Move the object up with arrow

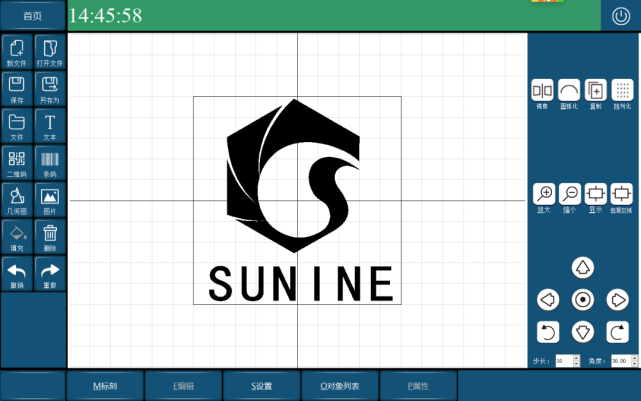pyautogui.click(x=583, y=268)
